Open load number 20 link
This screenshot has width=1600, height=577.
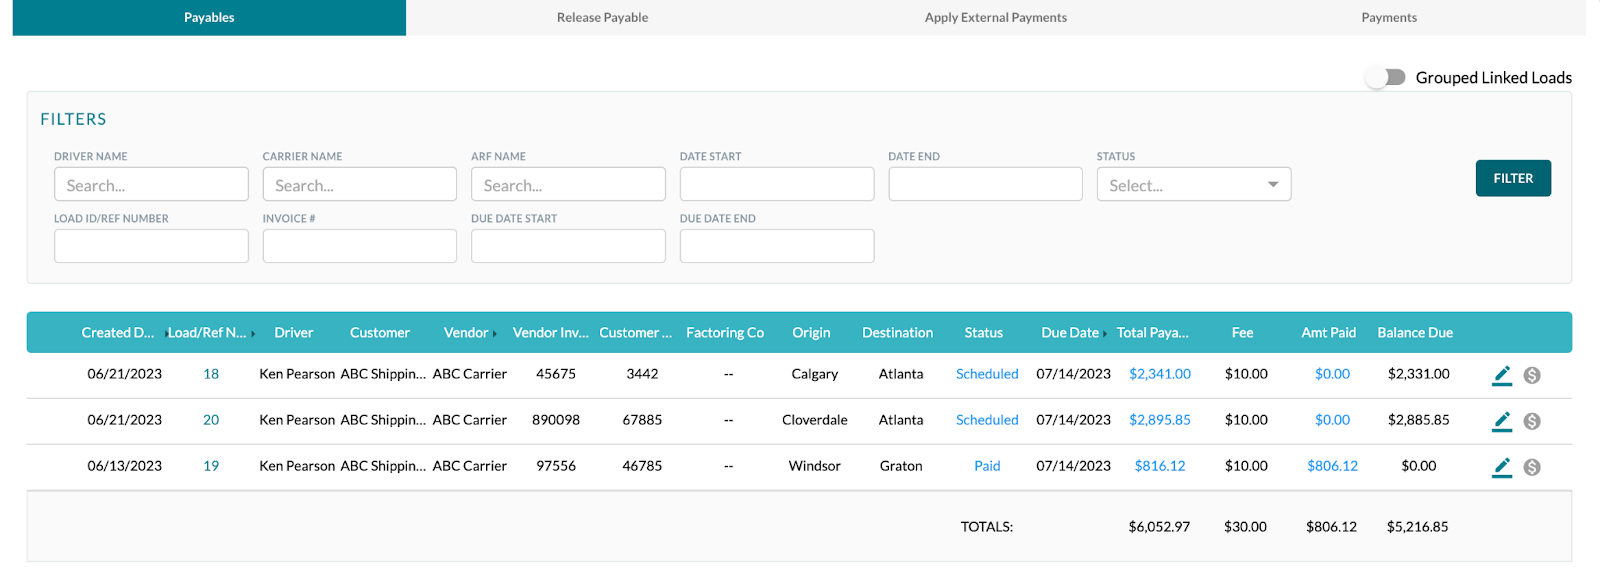(211, 420)
